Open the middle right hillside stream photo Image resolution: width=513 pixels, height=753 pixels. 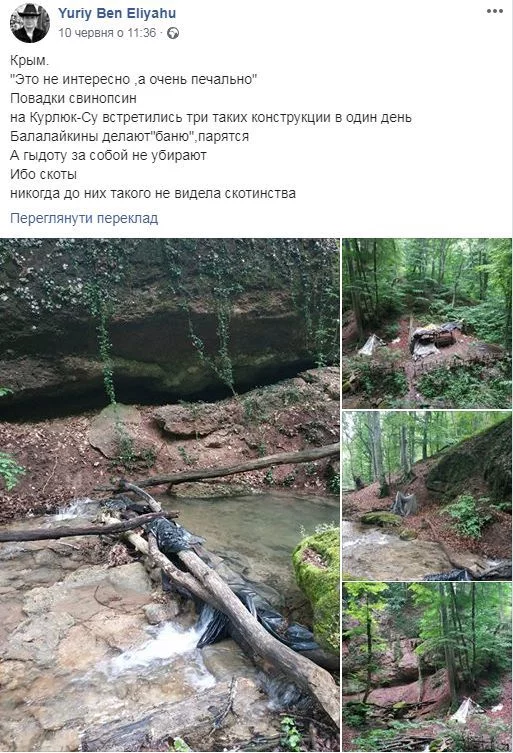point(427,495)
